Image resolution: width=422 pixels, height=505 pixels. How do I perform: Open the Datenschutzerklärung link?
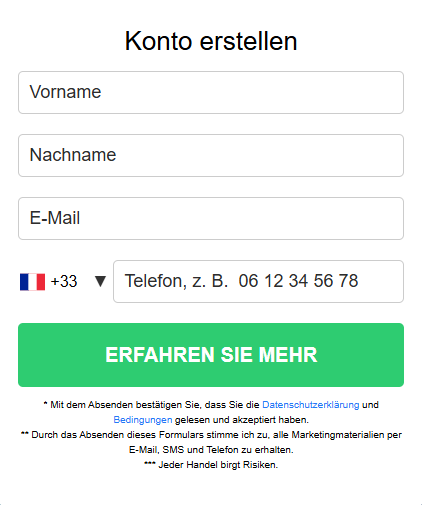point(311,405)
